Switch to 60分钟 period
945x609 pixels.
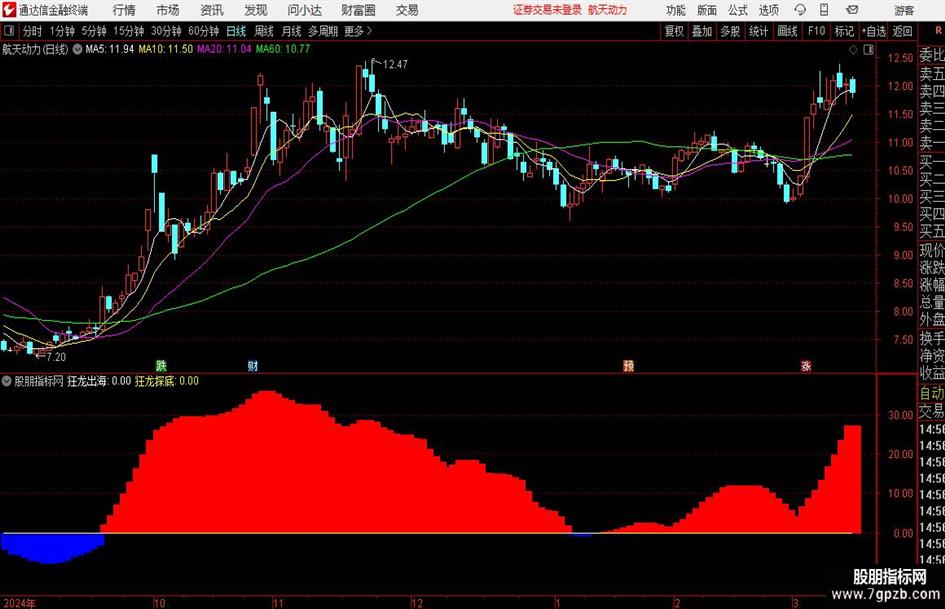[204, 31]
